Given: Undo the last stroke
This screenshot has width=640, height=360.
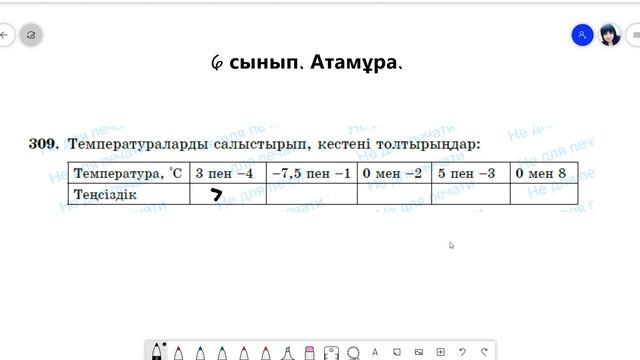Looking at the screenshot, I should [462, 352].
